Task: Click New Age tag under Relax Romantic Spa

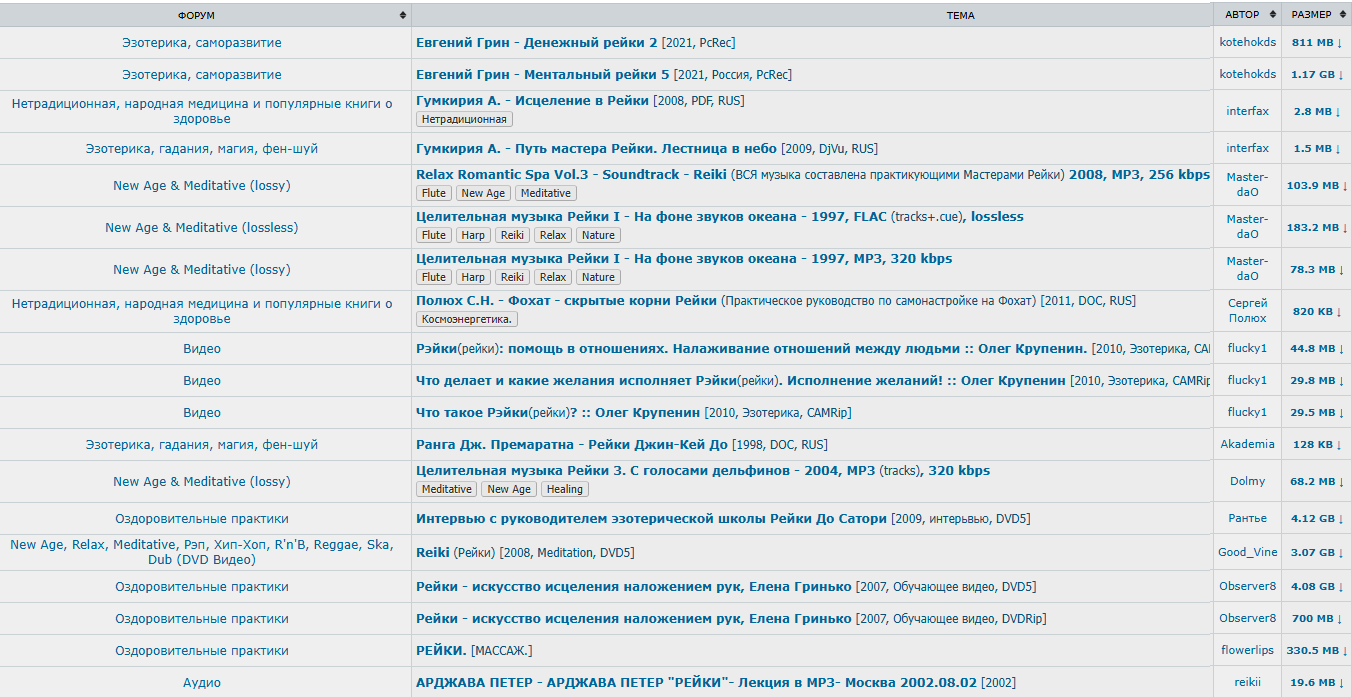Action: pos(484,193)
